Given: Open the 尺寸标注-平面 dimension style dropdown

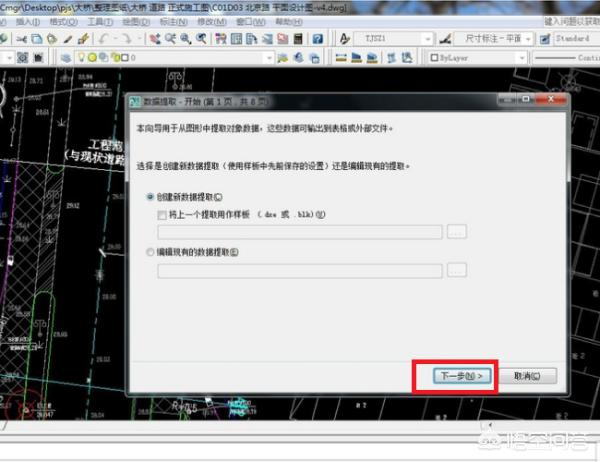Looking at the screenshot, I should tap(530, 39).
